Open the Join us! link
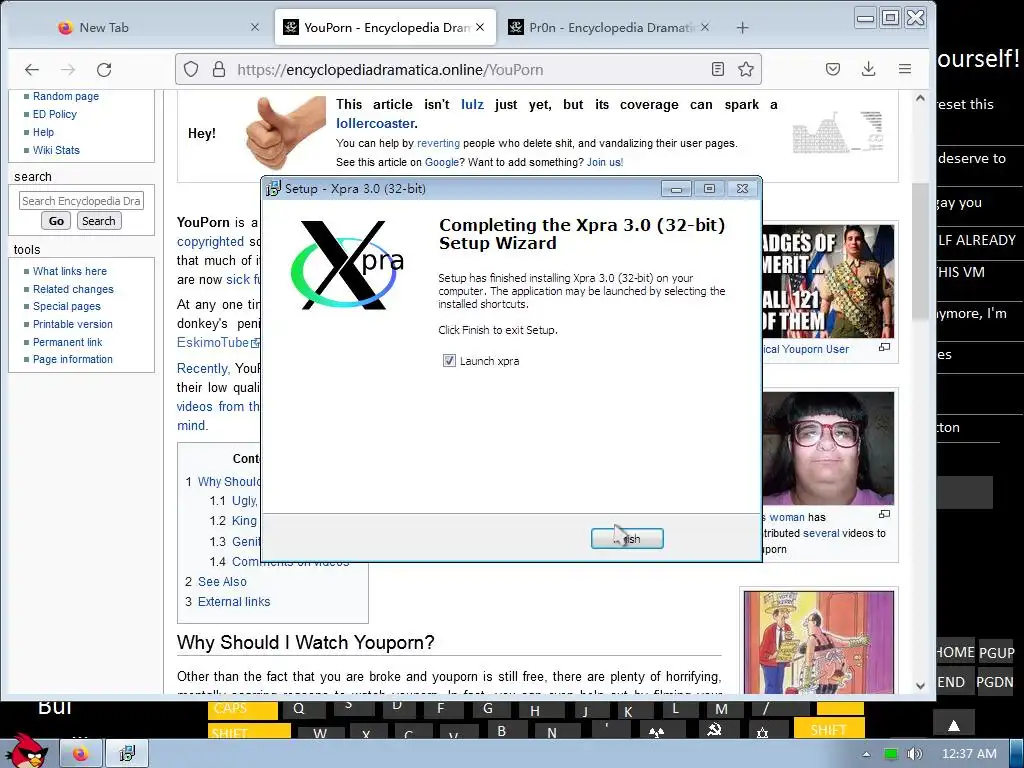The width and height of the screenshot is (1024, 768). (x=605, y=162)
